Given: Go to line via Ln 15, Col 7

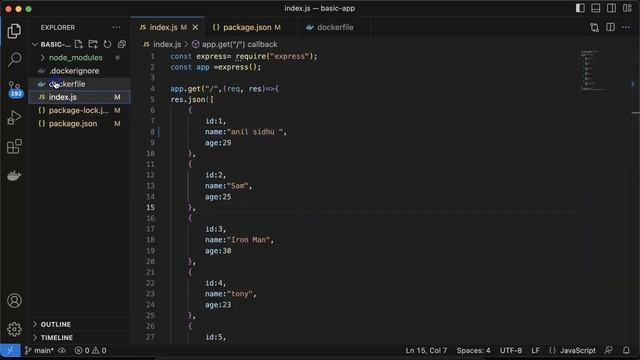Looking at the screenshot, I should [x=426, y=350].
